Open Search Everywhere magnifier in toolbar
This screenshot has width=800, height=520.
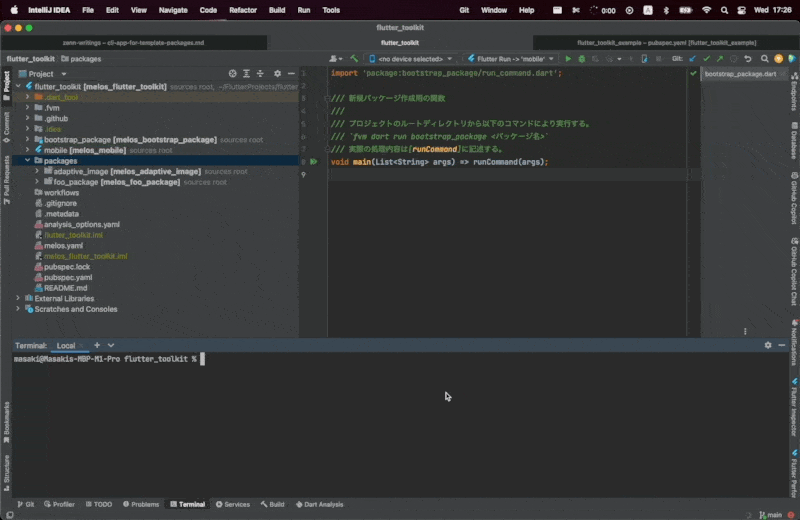click(x=764, y=59)
